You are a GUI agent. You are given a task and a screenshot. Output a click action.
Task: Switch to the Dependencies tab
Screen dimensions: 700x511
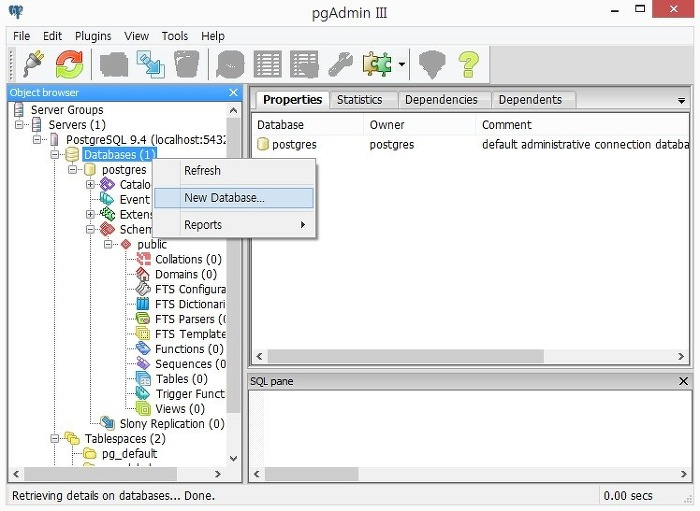coord(441,100)
